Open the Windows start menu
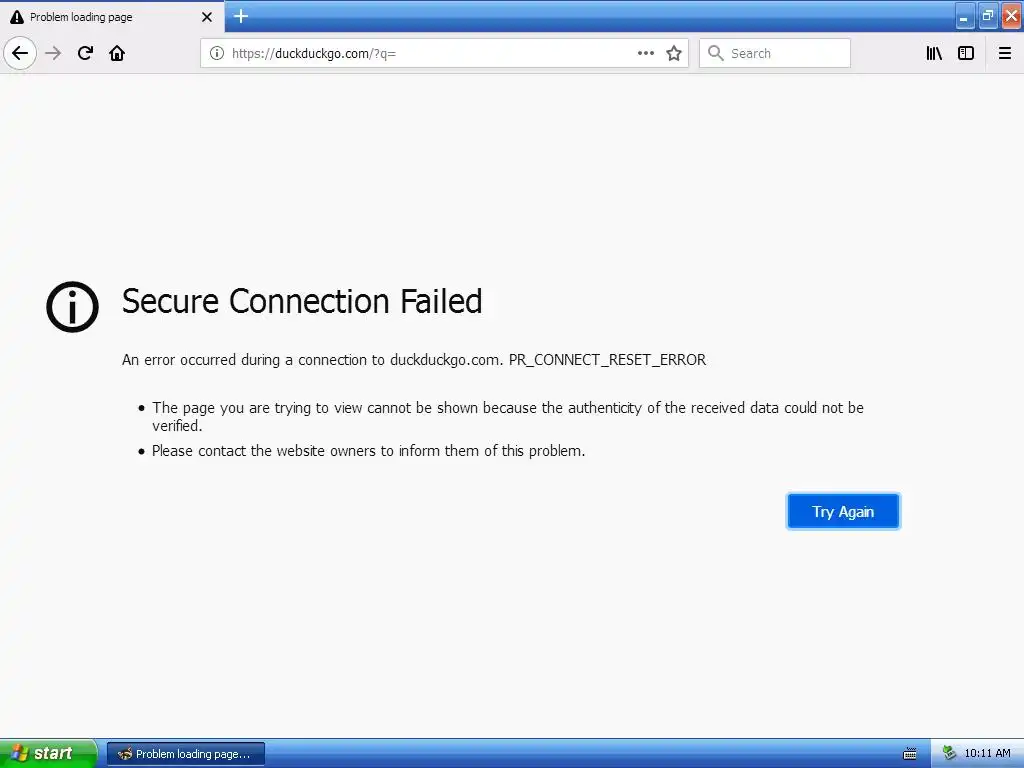The width and height of the screenshot is (1024, 768). click(48, 753)
